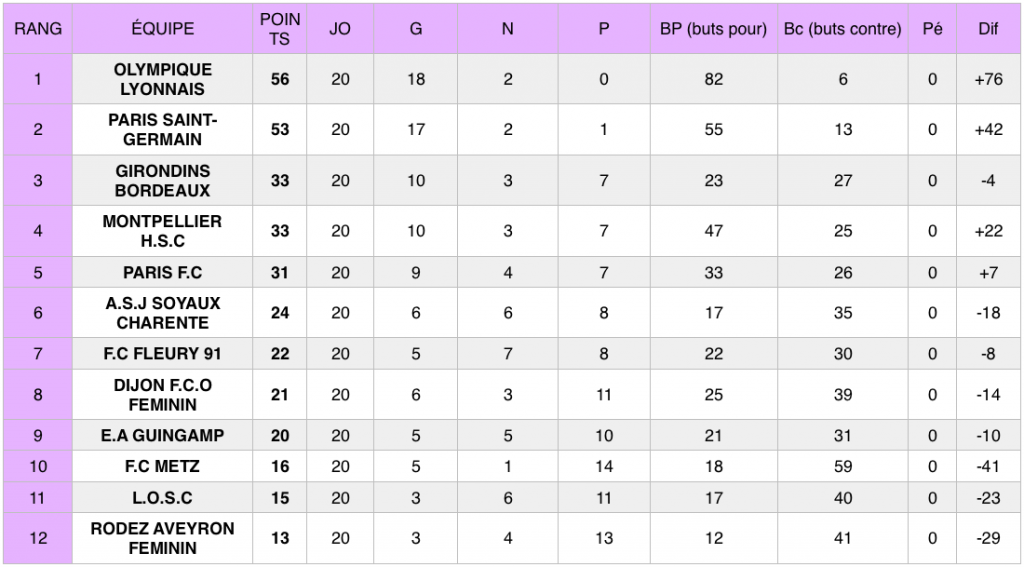This screenshot has width=1024, height=567.
Task: Select the 56 points cell for Lyon
Action: (x=280, y=79)
